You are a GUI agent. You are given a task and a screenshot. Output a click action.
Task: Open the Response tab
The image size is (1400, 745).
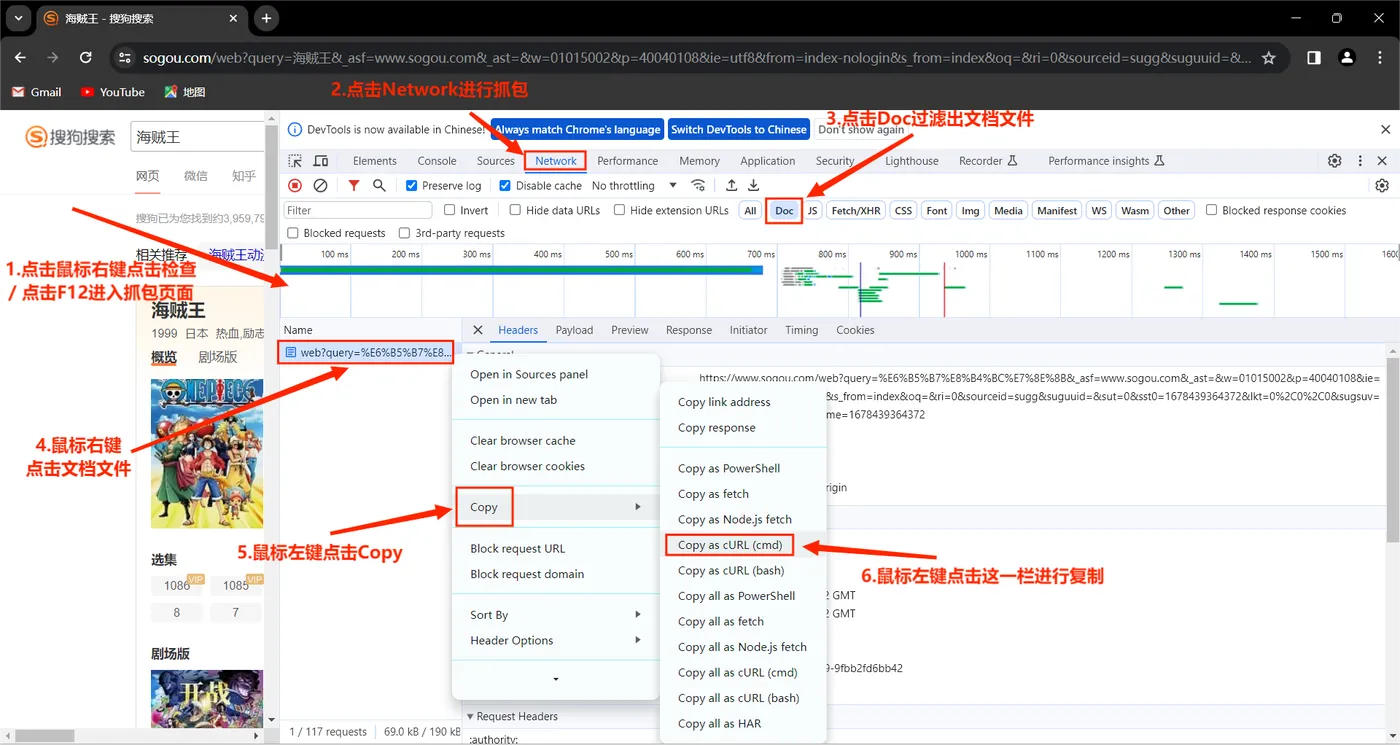click(689, 330)
